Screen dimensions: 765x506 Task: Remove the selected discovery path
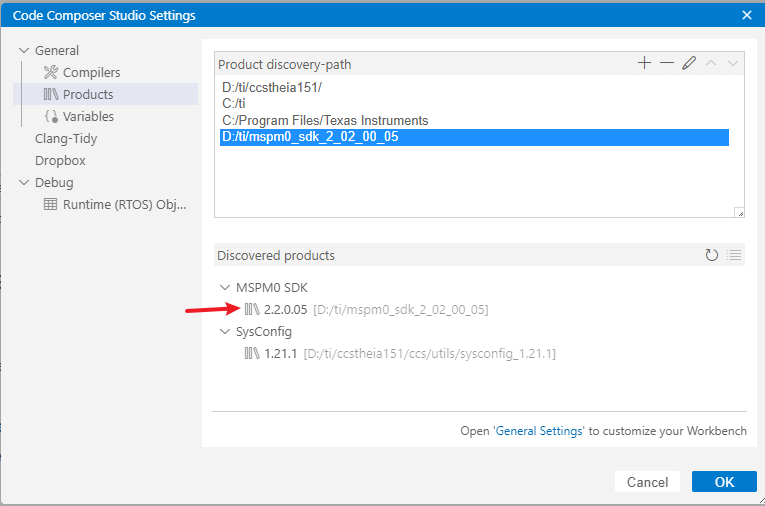[667, 63]
